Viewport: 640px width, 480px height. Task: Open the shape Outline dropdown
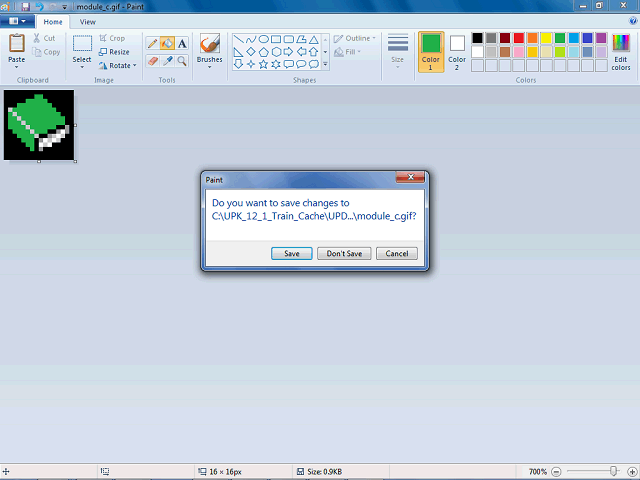point(354,38)
